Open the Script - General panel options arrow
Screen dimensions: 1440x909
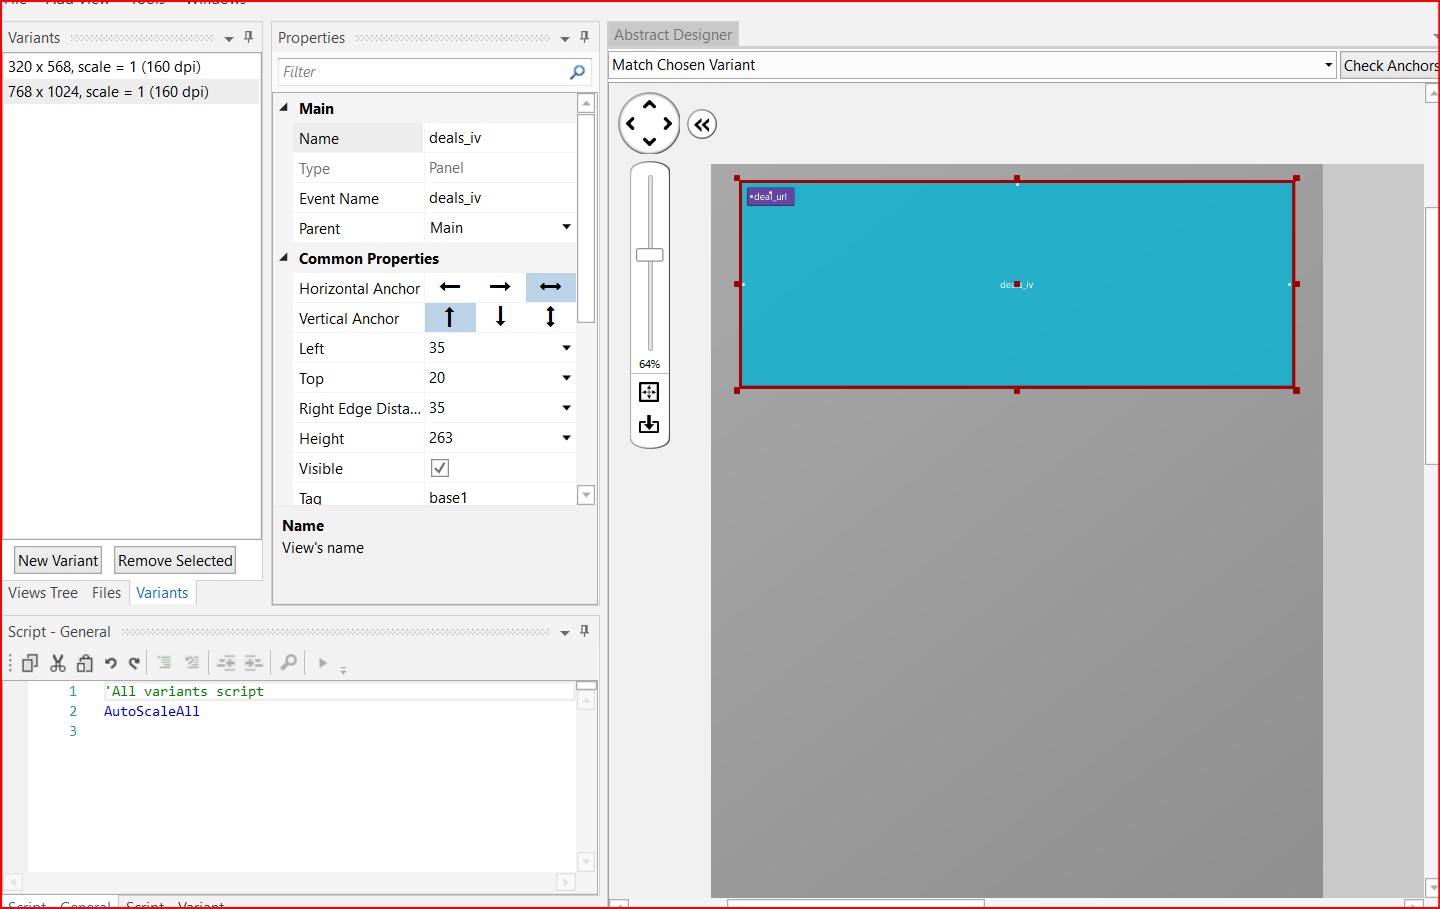click(565, 632)
